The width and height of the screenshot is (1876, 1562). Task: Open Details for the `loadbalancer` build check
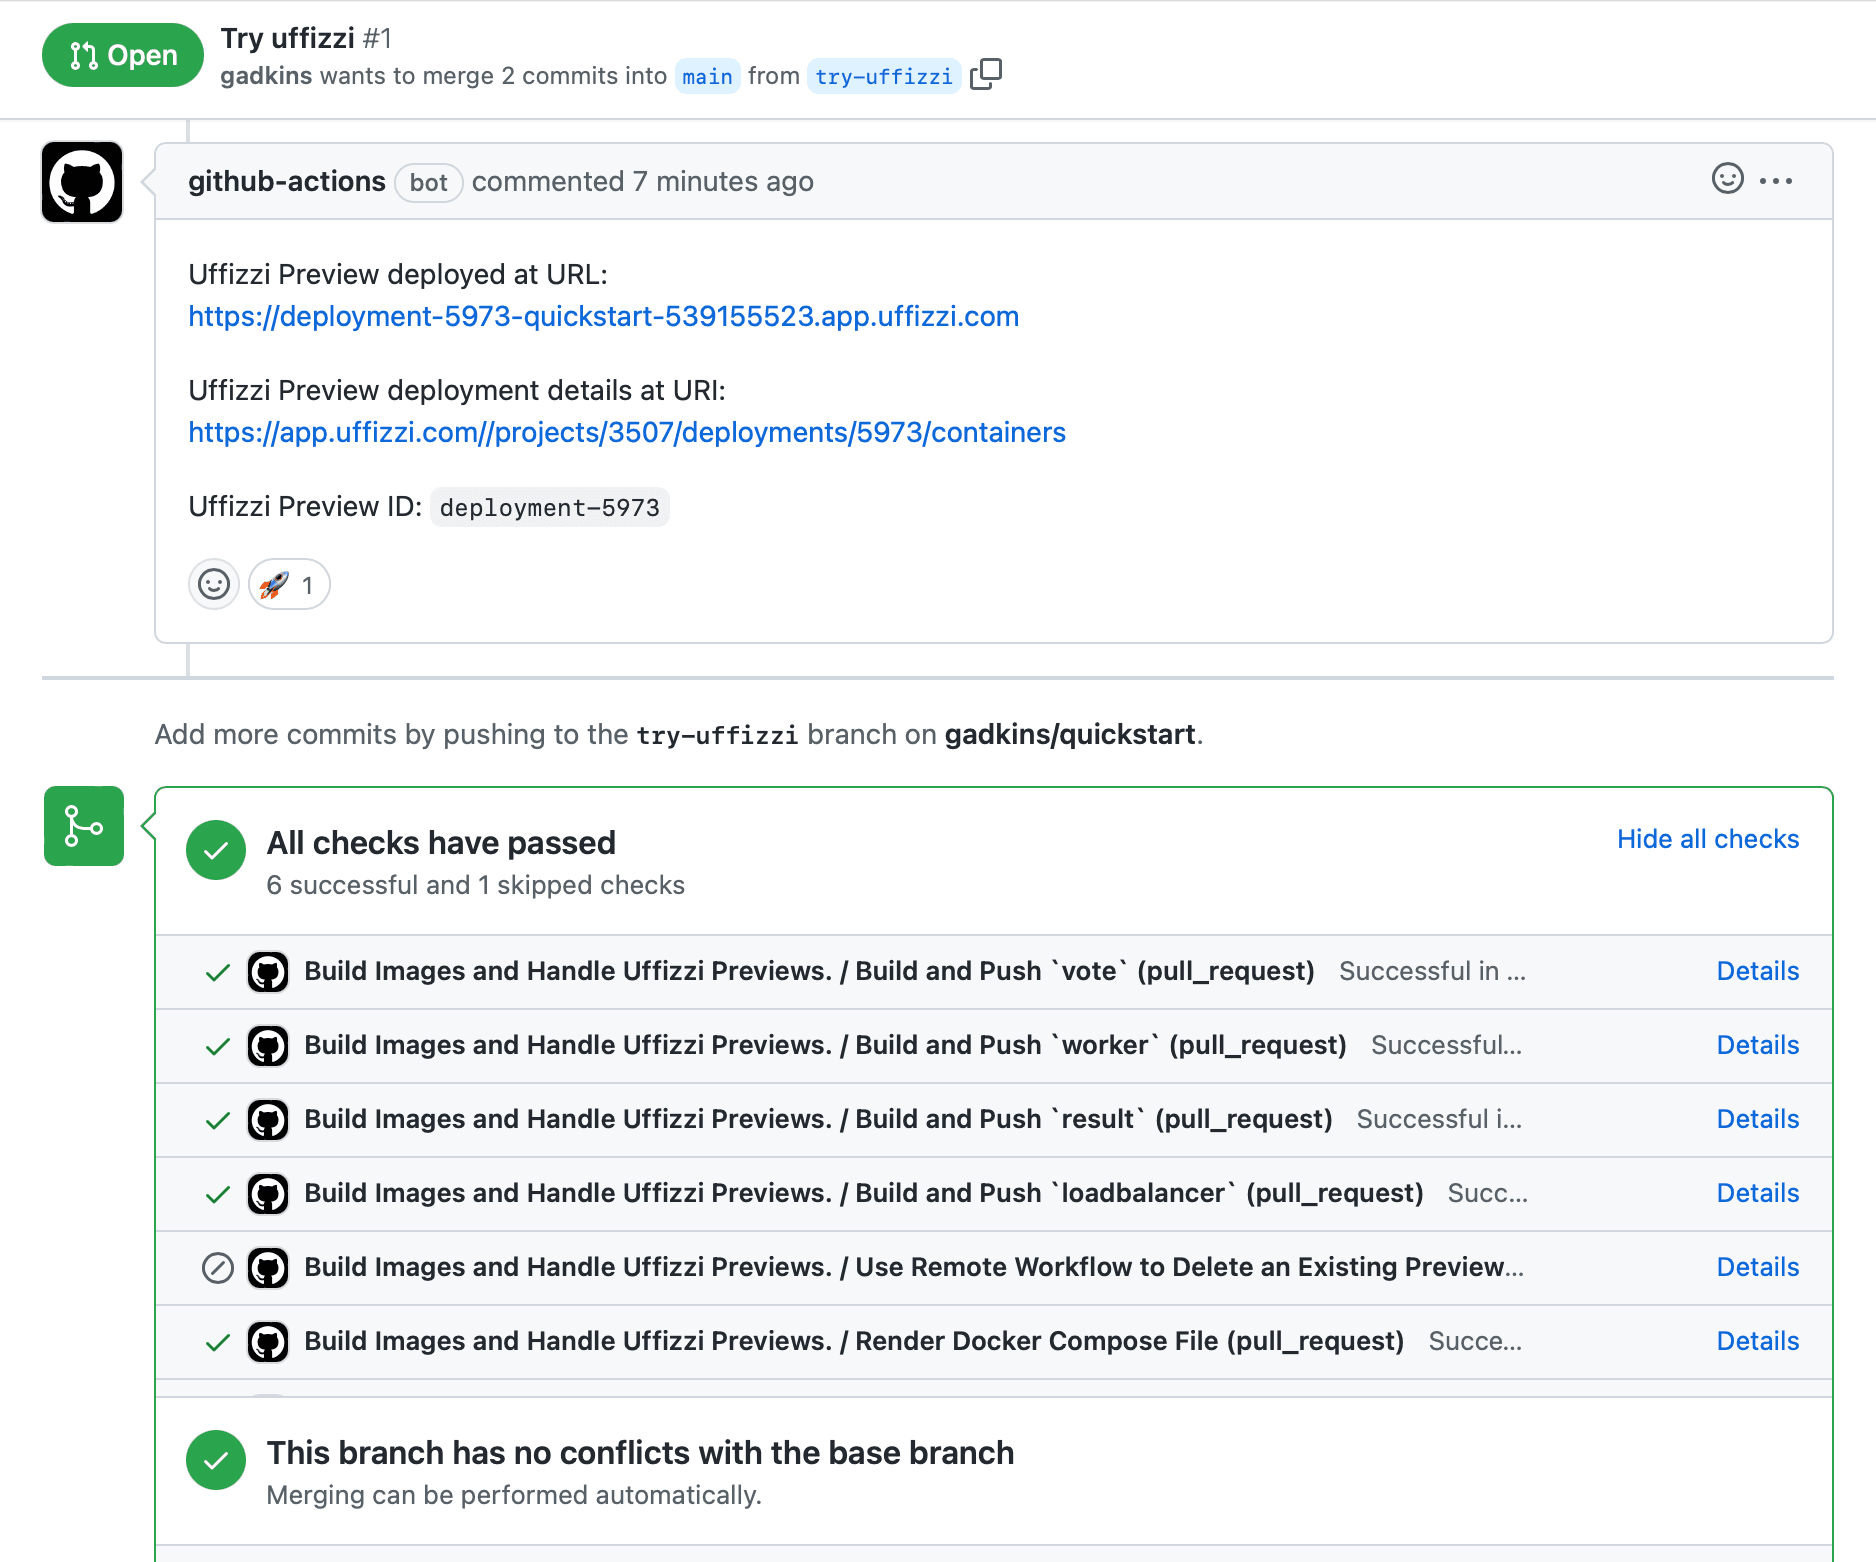[x=1757, y=1193]
